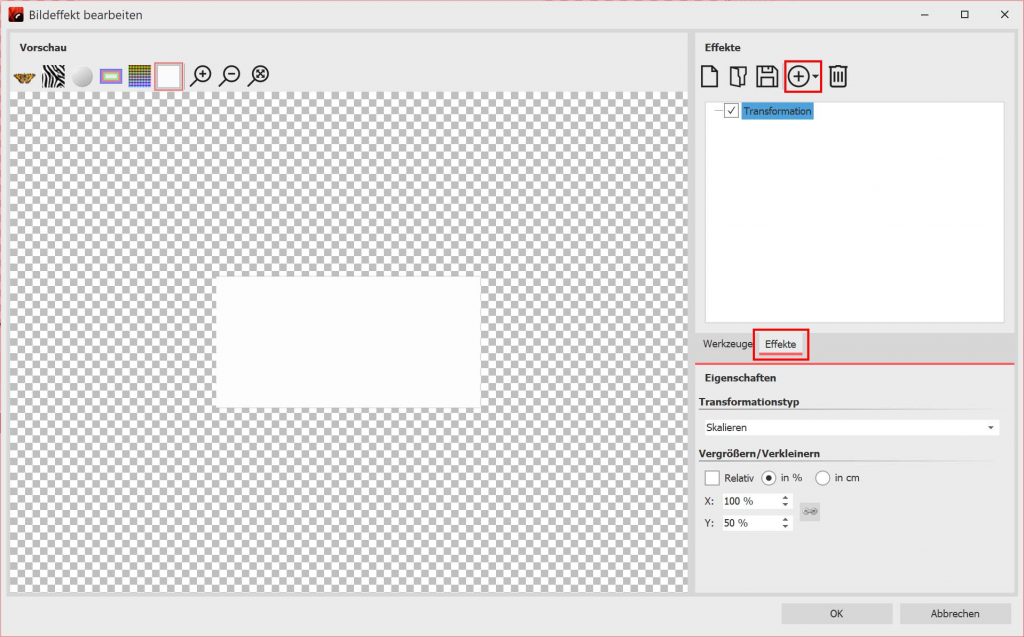Fit preview to window with magnifier

[x=259, y=76]
